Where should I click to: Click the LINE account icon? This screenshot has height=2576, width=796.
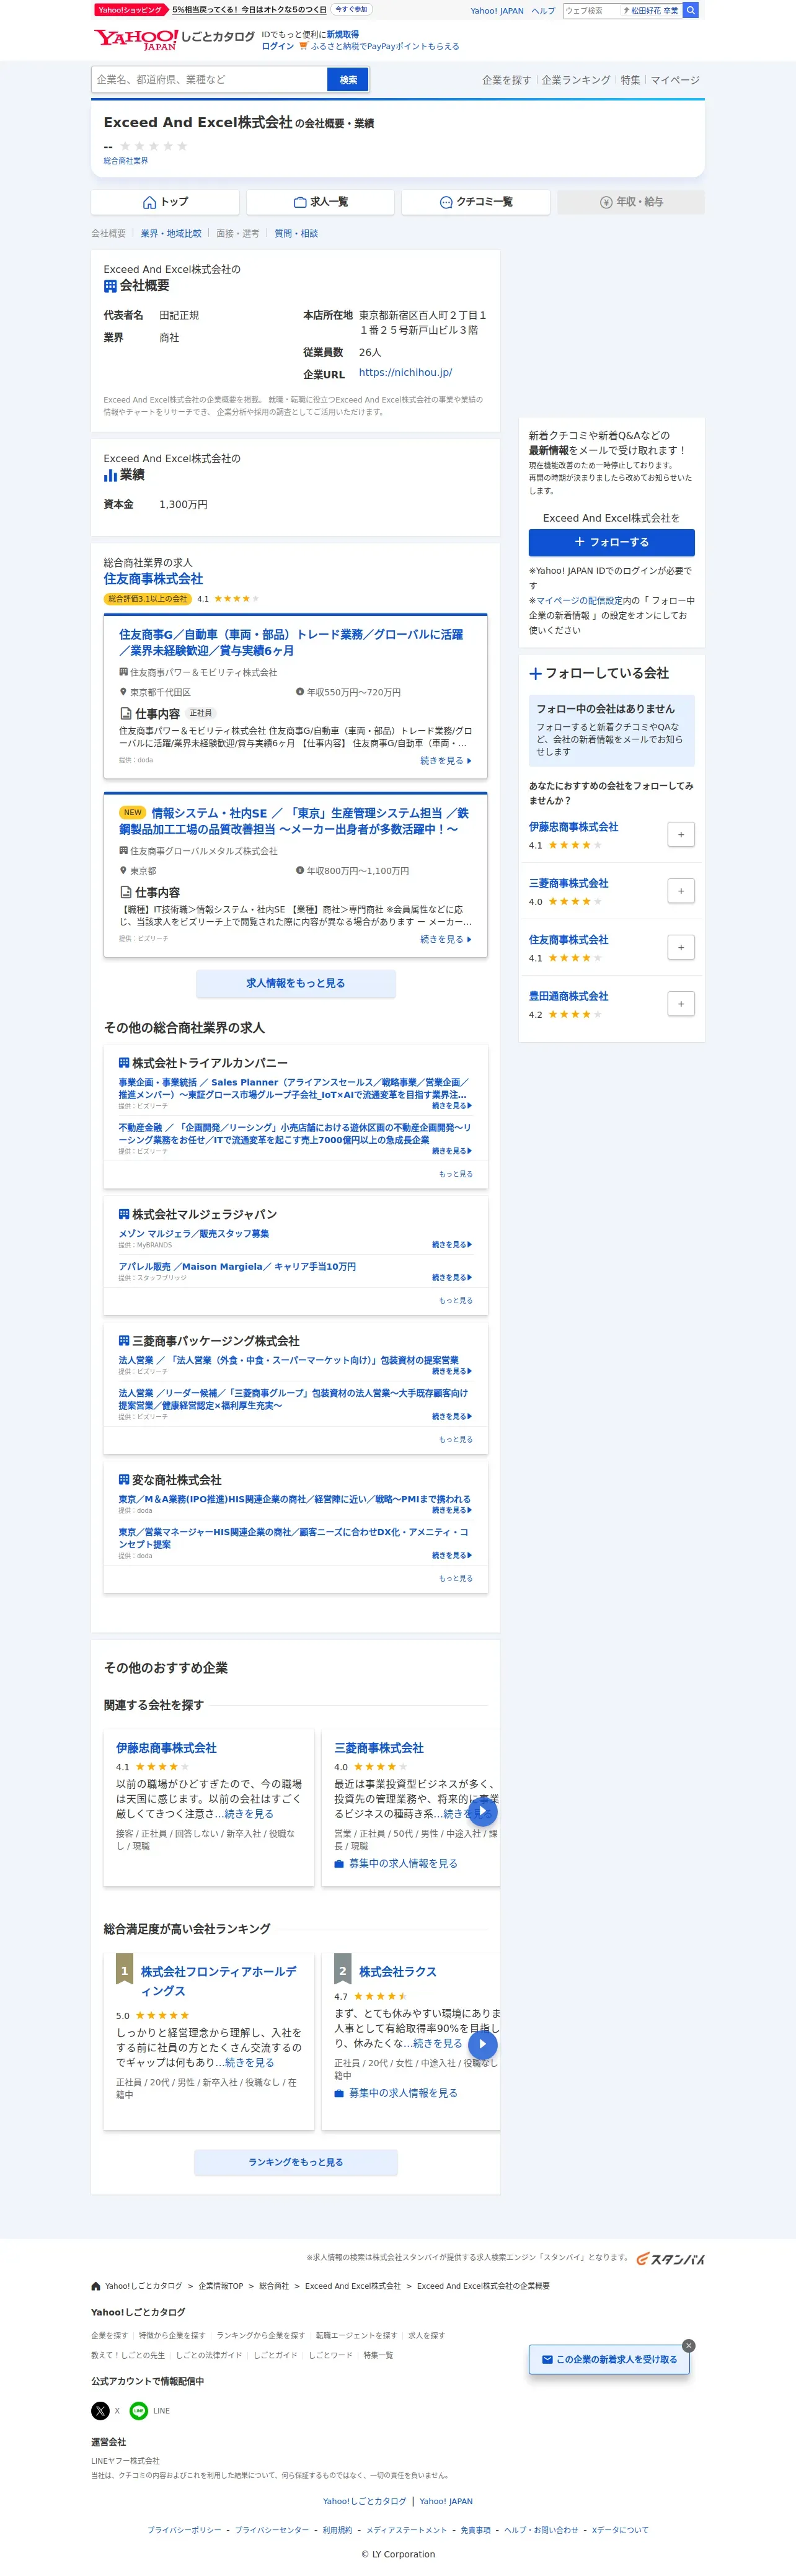pyautogui.click(x=139, y=2411)
